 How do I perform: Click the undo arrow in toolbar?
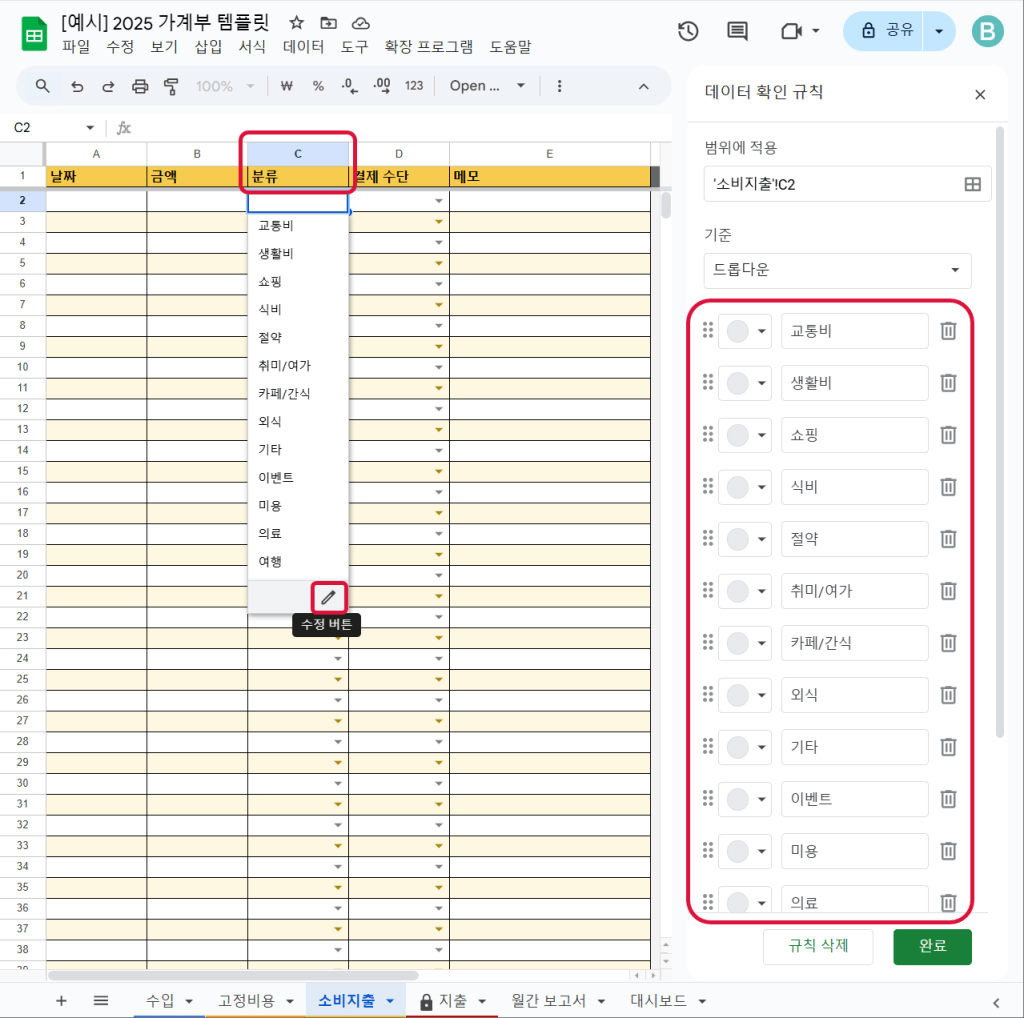[x=77, y=86]
